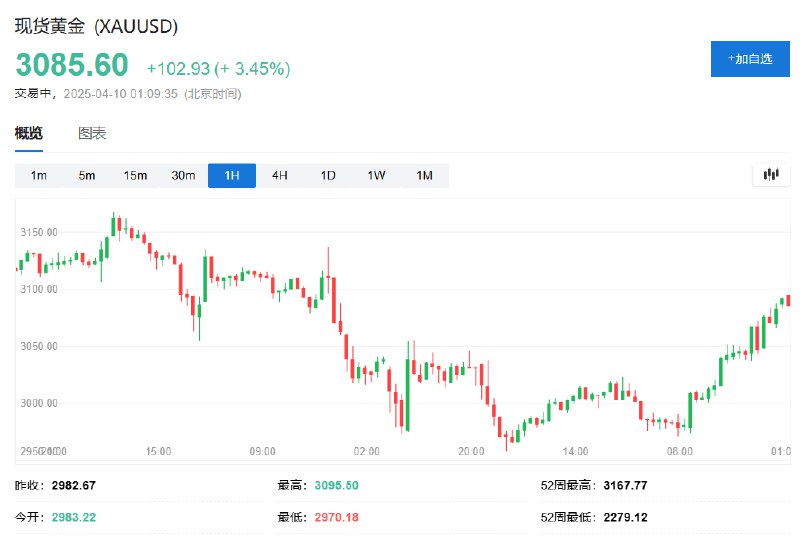Click the 今开 value 2983.22
The height and width of the screenshot is (543, 800).
[x=73, y=517]
